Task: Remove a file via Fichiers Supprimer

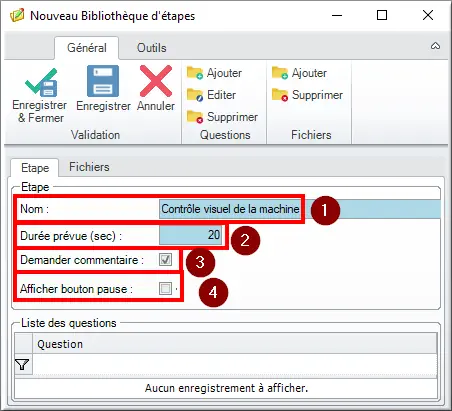Action: (x=307, y=95)
